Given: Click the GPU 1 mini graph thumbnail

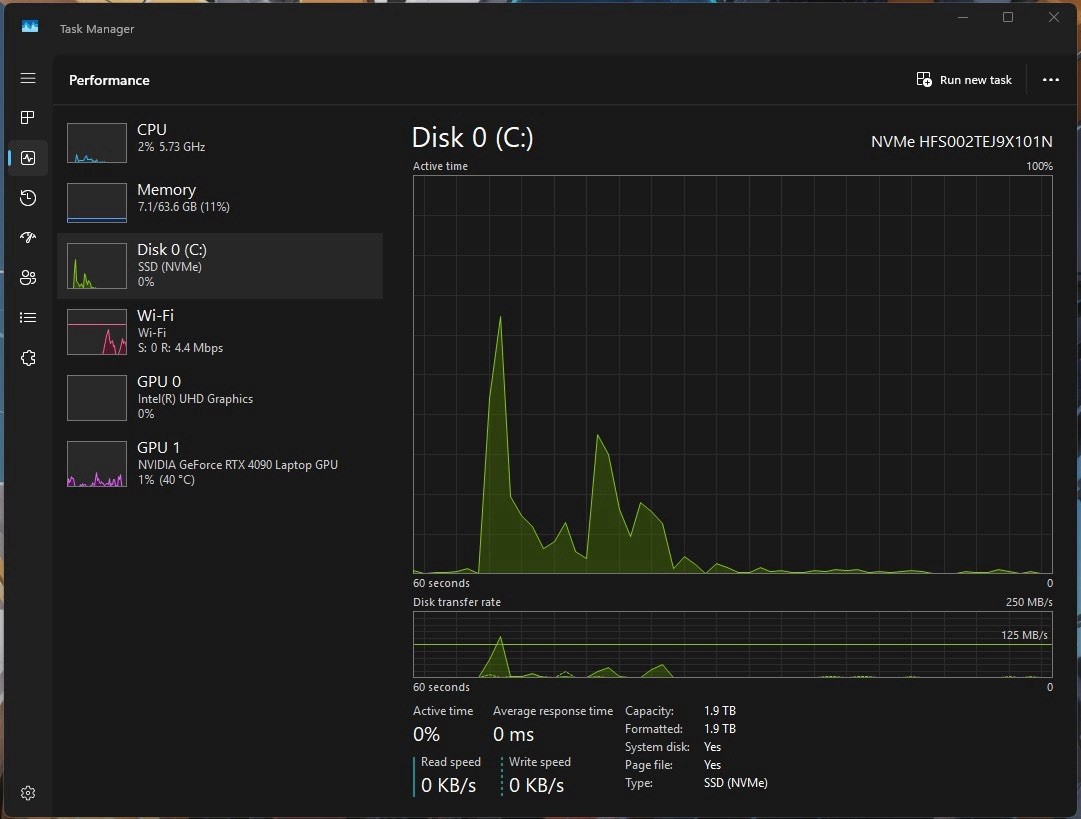Looking at the screenshot, I should pyautogui.click(x=97, y=464).
